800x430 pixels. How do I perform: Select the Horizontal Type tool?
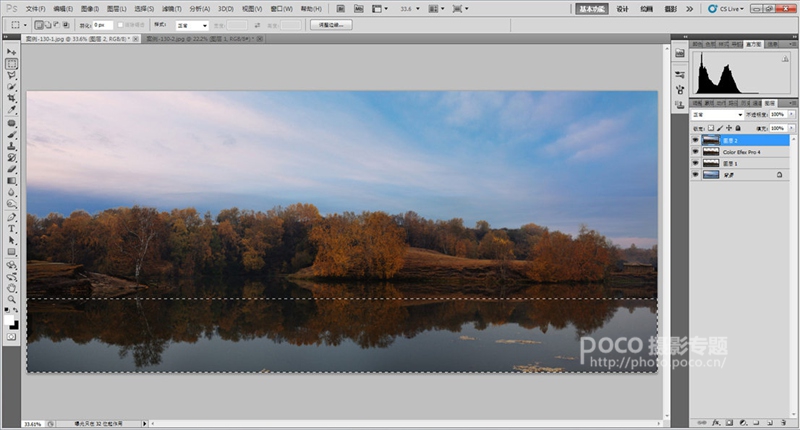(11, 229)
